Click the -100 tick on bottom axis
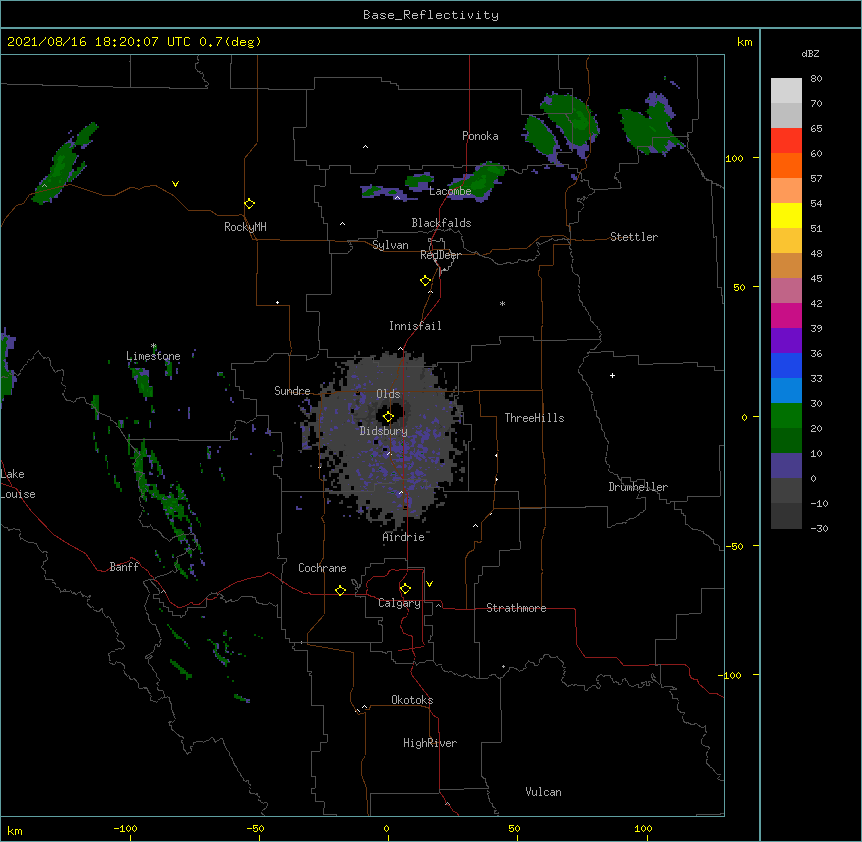The height and width of the screenshot is (842, 862). tap(125, 828)
